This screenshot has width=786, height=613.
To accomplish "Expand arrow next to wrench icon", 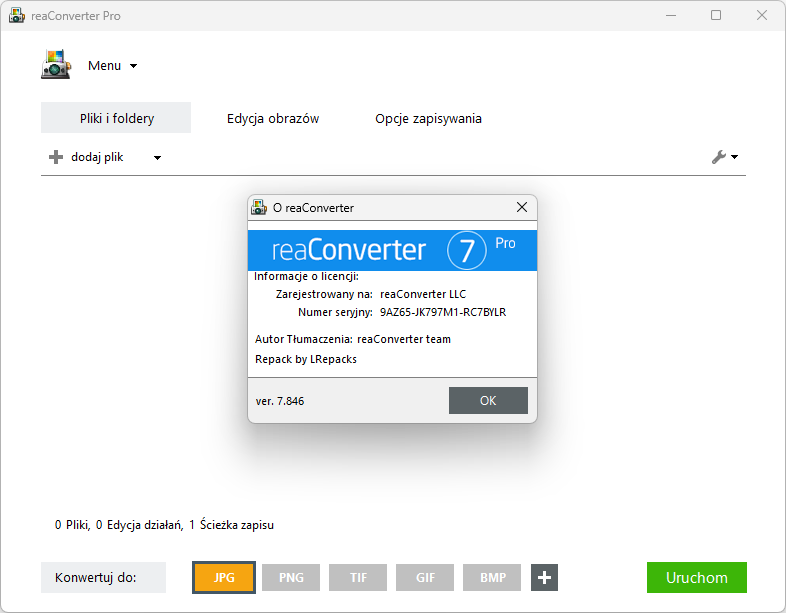I will 735,157.
